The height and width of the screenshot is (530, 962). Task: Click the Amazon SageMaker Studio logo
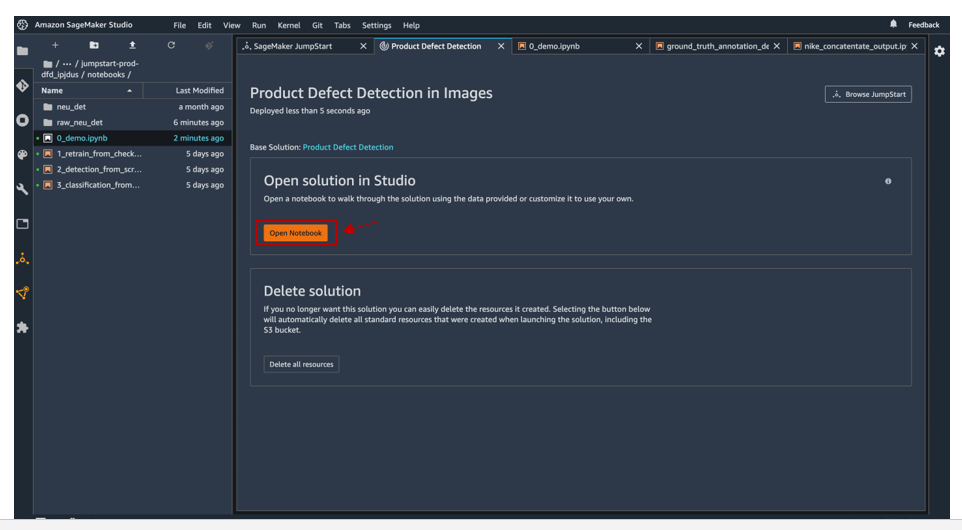23,25
